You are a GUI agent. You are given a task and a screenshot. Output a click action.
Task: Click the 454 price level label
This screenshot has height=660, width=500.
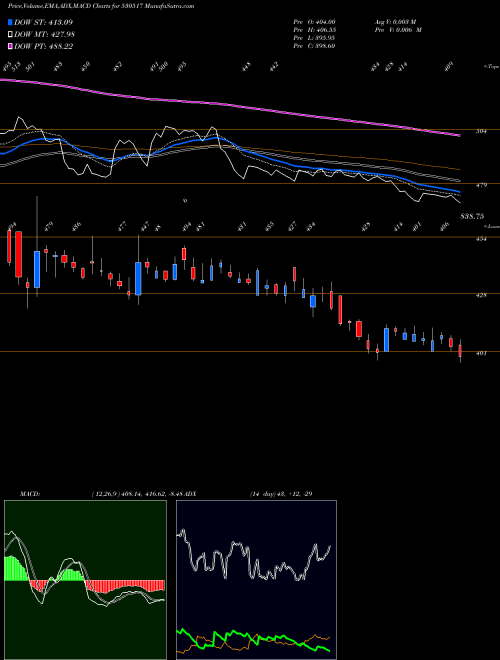coord(481,239)
